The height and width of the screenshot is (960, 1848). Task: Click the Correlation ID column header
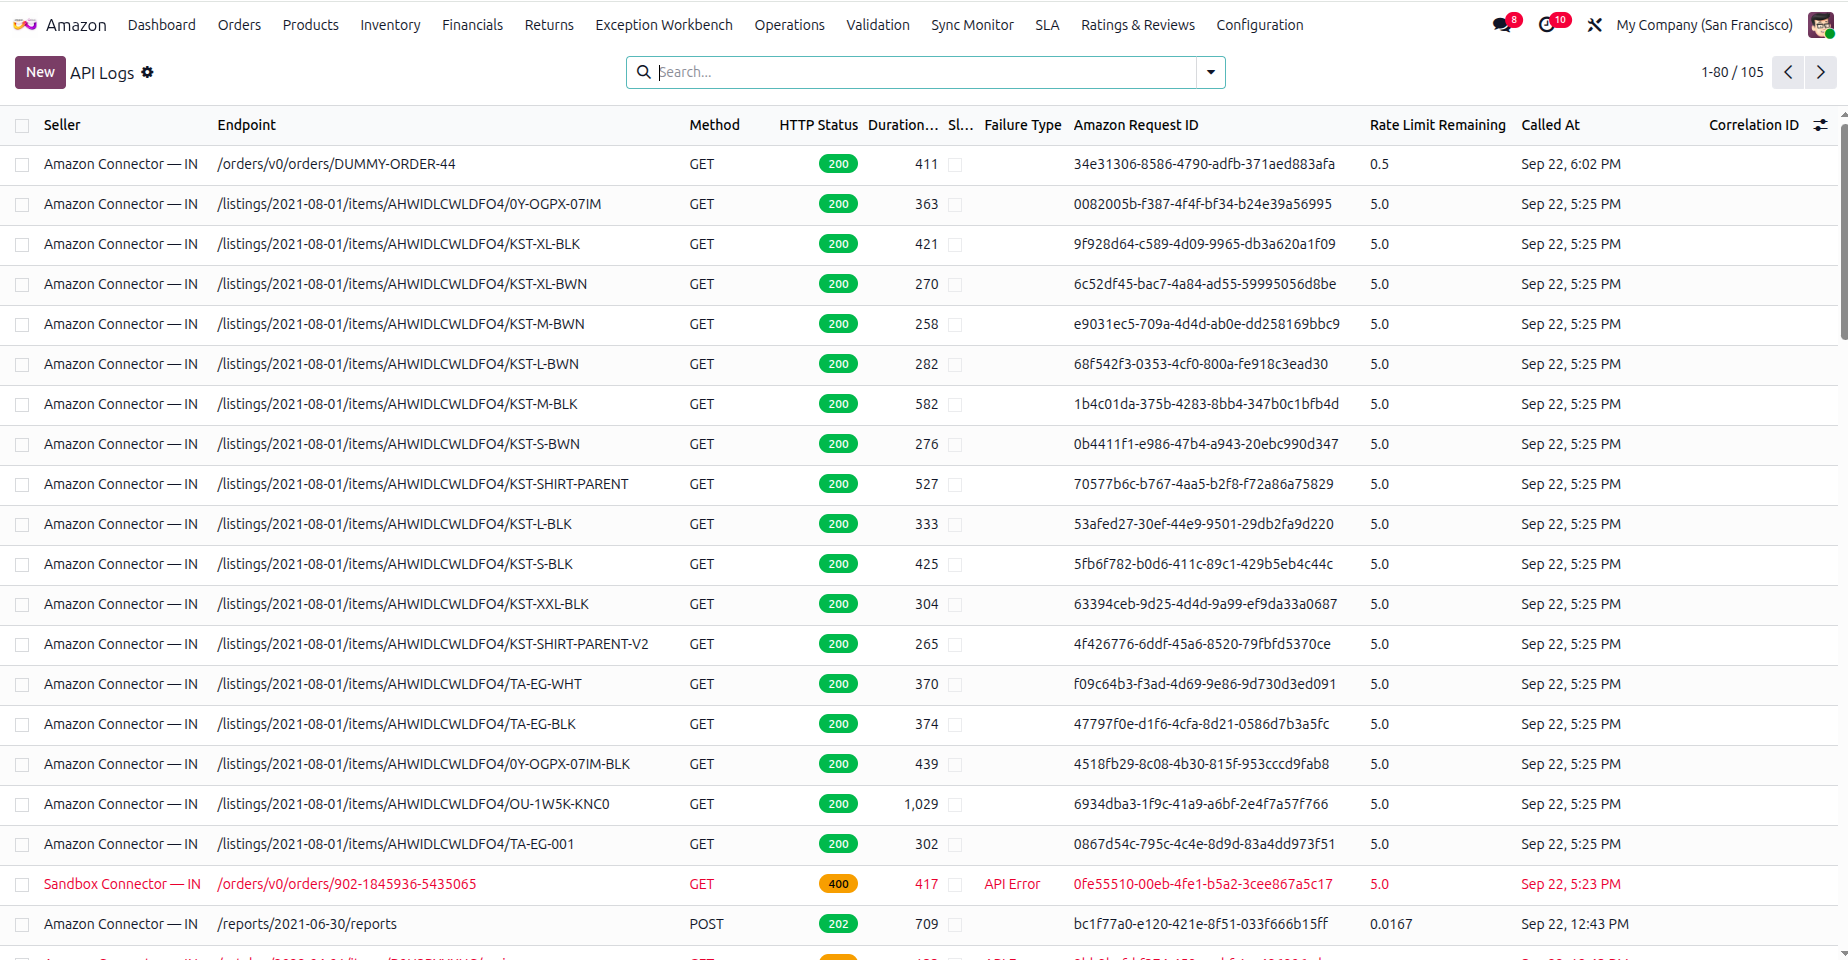1753,125
